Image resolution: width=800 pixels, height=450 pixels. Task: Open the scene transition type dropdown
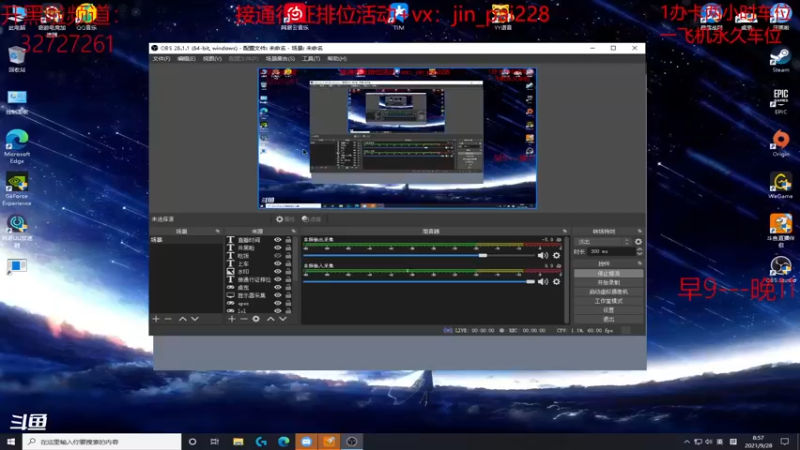click(603, 242)
